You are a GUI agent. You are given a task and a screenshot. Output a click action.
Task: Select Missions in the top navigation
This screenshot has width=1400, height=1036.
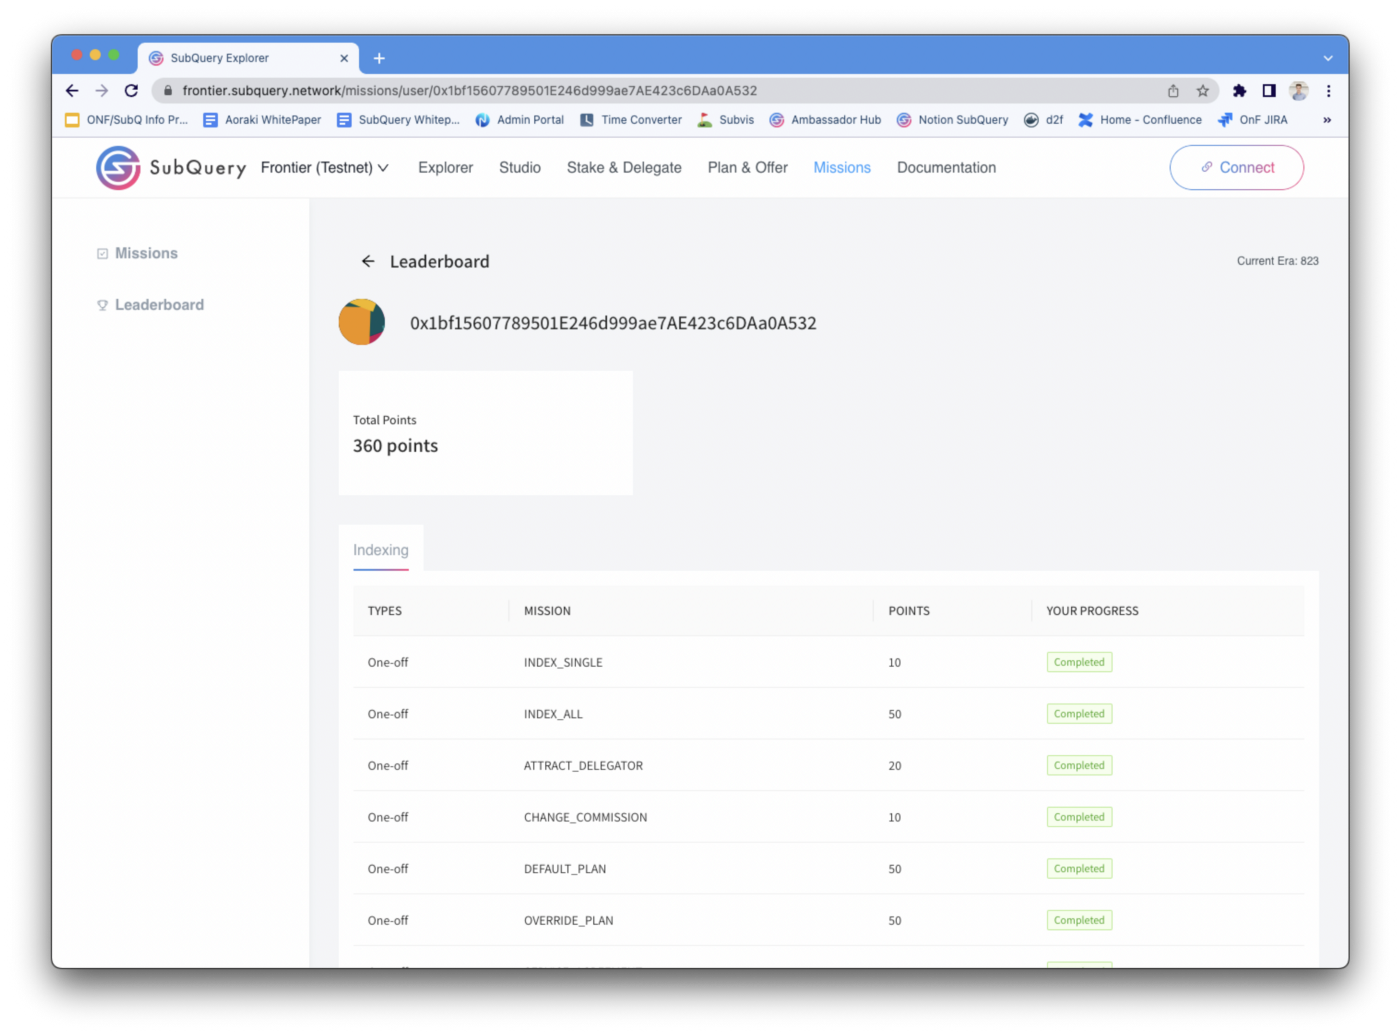(x=842, y=168)
